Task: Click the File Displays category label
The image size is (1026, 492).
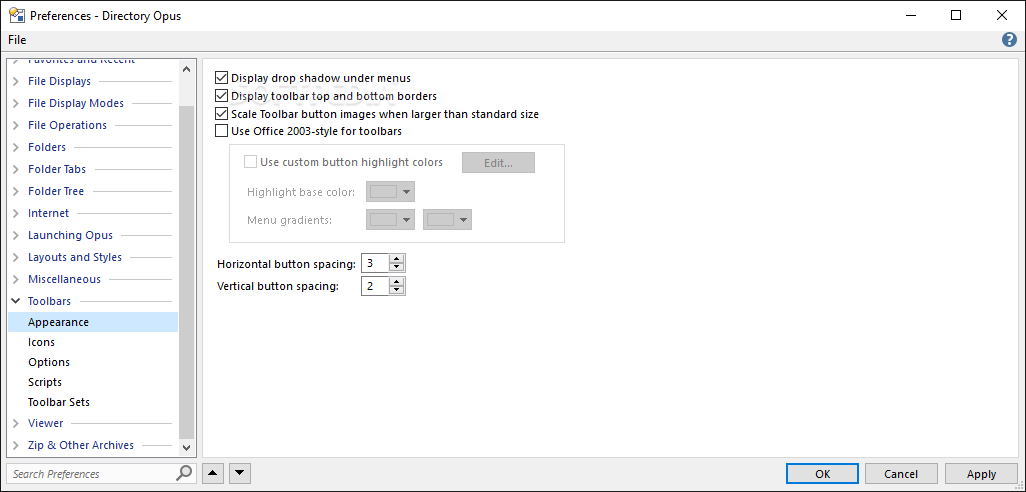Action: (x=60, y=82)
